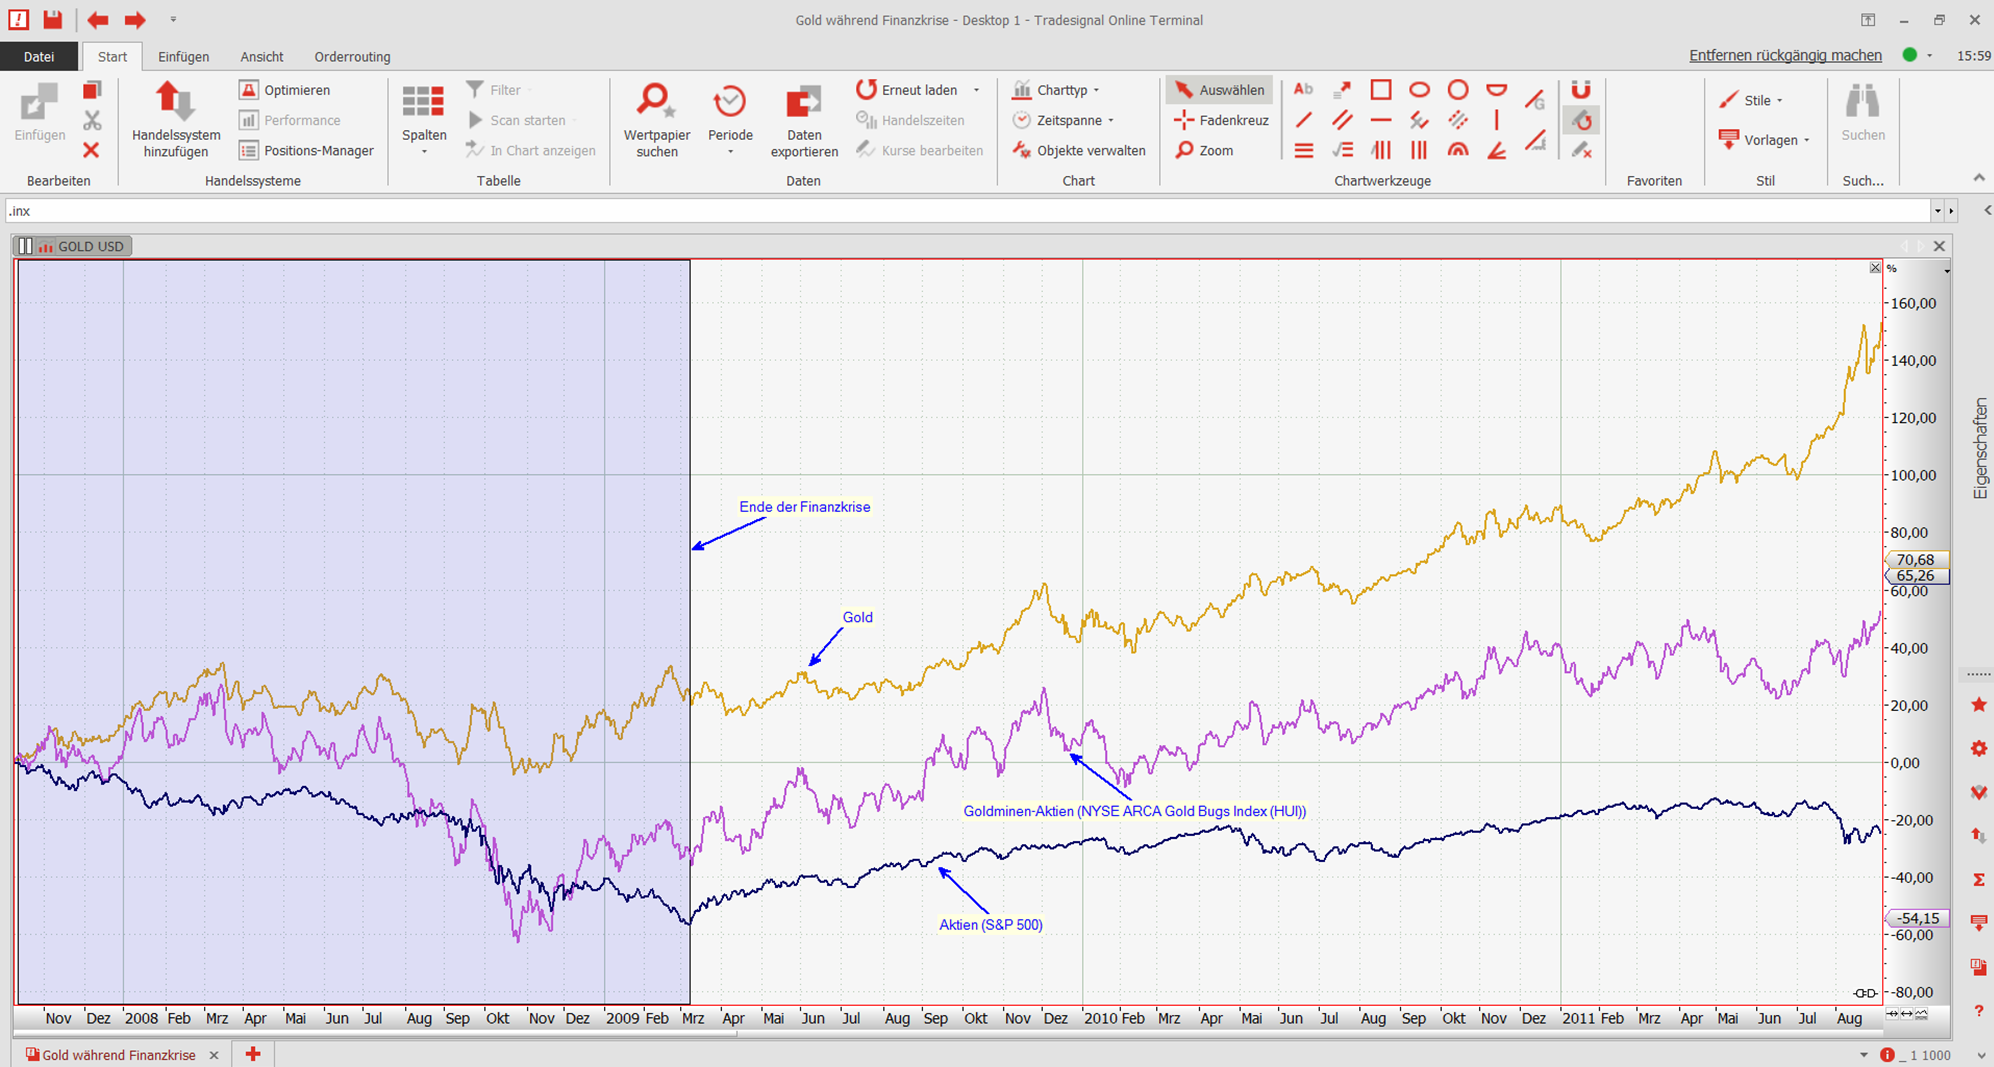Image resolution: width=1994 pixels, height=1067 pixels.
Task: Open the Datei menu
Action: (x=39, y=57)
